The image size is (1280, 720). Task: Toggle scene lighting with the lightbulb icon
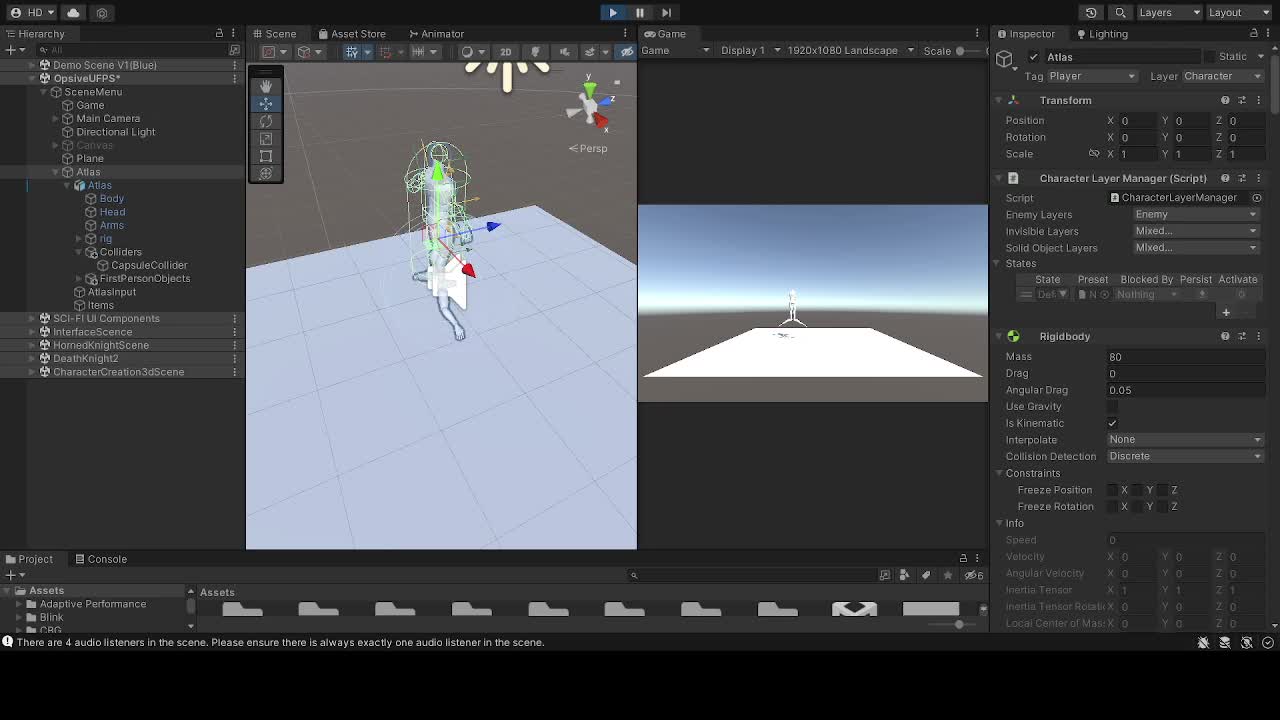(x=535, y=52)
